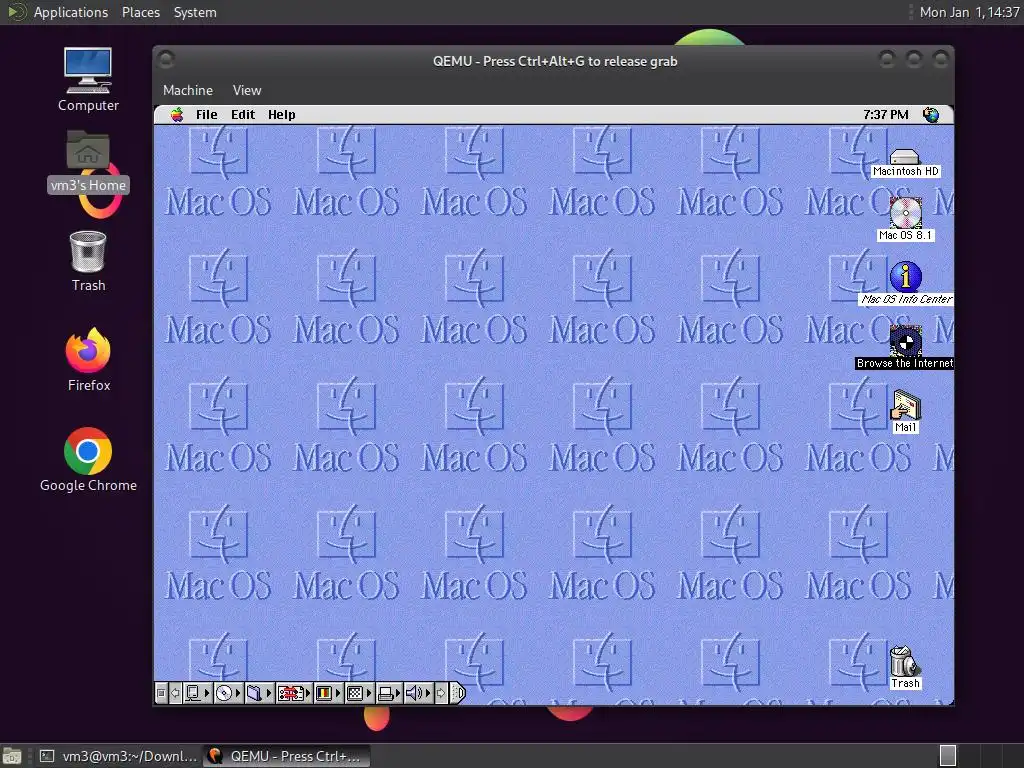The image size is (1024, 768).
Task: Click the QEMU window menu button in title bar
Action: (166, 59)
